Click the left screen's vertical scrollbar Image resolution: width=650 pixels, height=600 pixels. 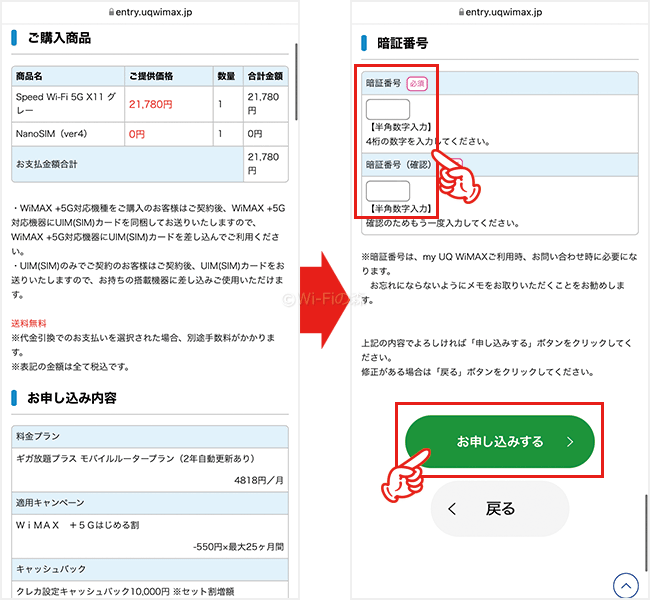[296, 82]
